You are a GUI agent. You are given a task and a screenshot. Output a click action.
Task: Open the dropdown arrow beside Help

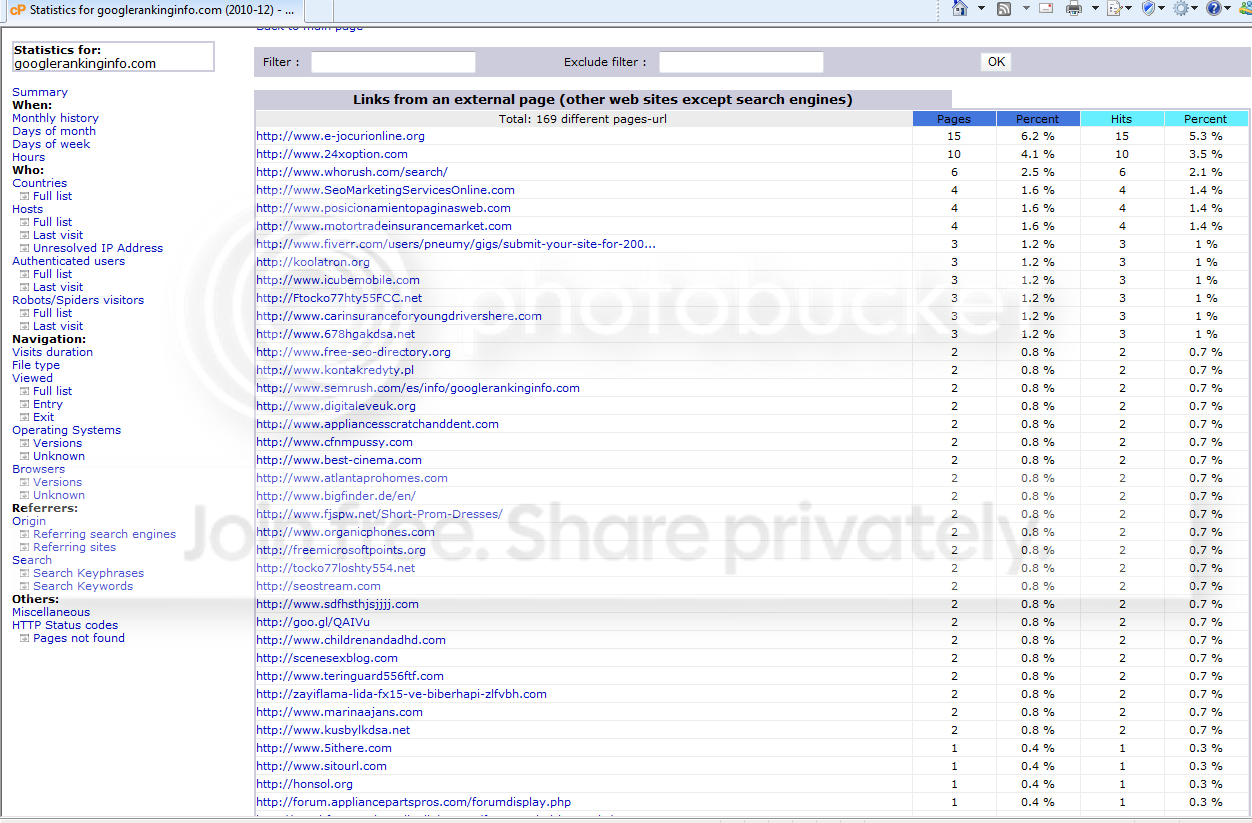(x=1229, y=9)
